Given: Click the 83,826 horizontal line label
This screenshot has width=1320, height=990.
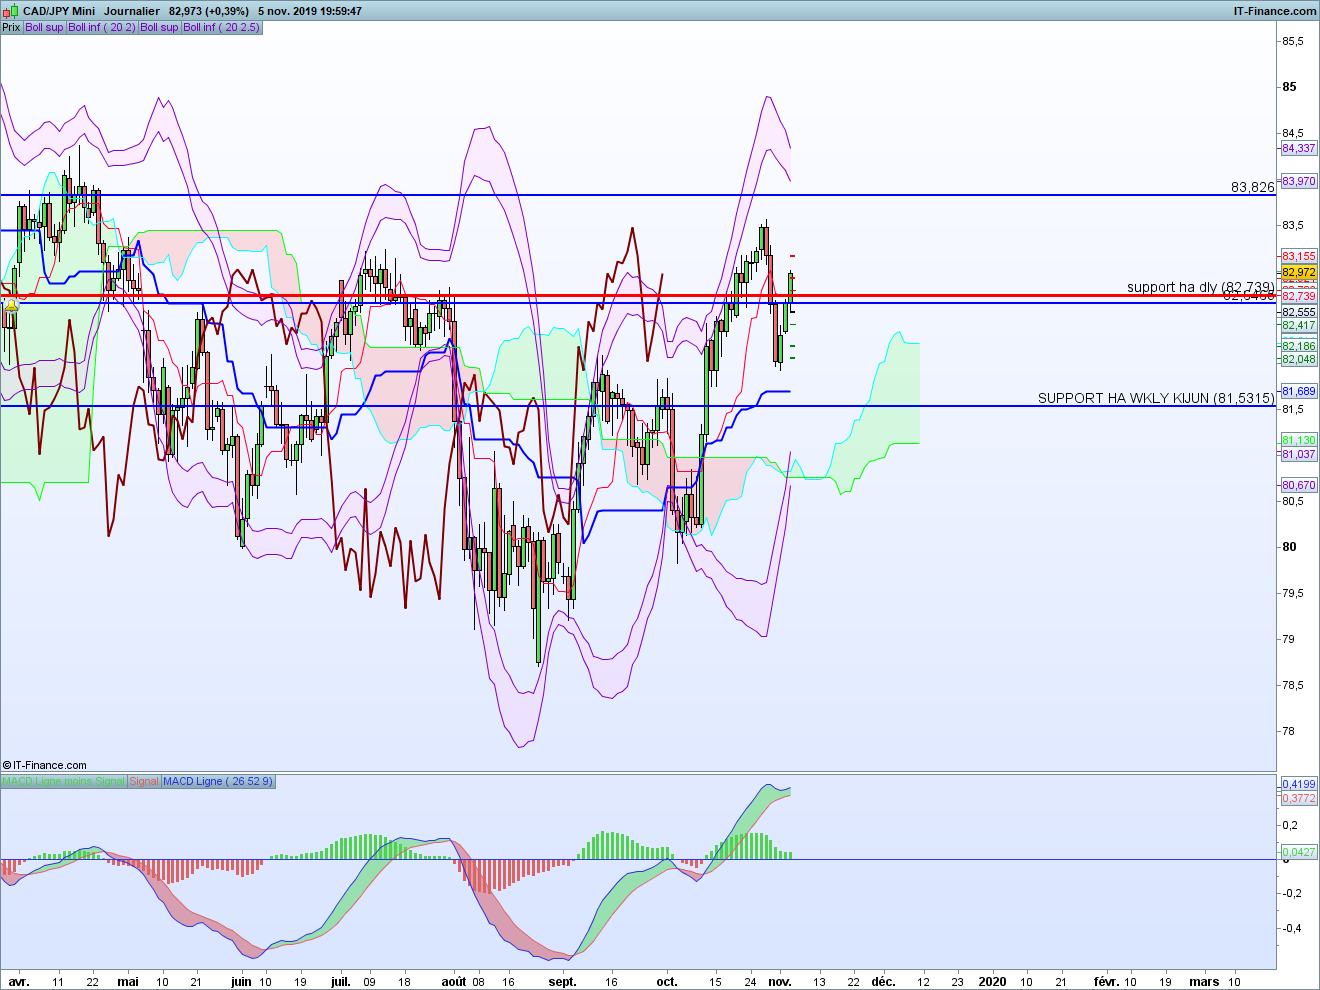Looking at the screenshot, I should click(1253, 187).
